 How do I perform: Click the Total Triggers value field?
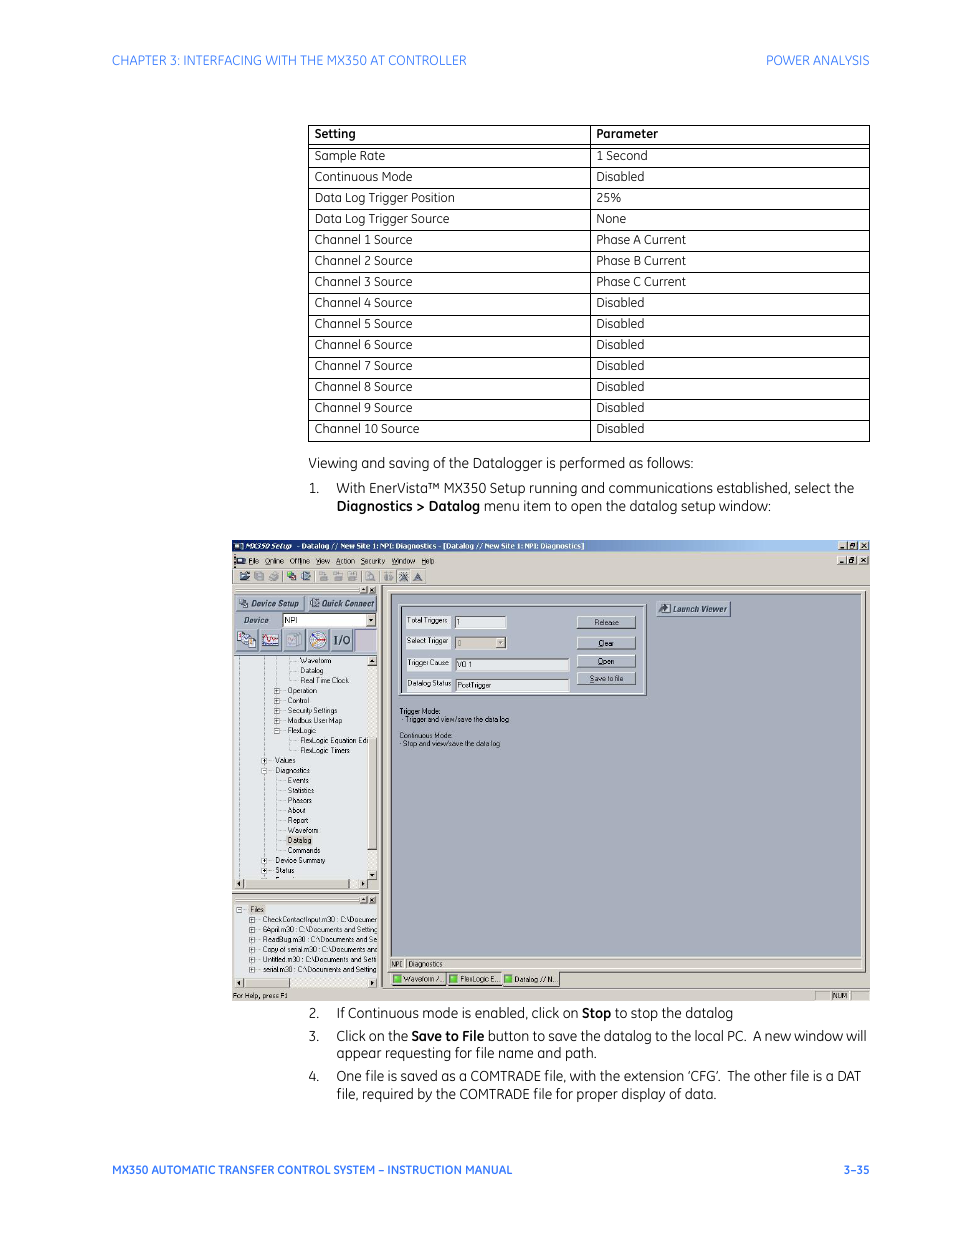[x=480, y=622]
